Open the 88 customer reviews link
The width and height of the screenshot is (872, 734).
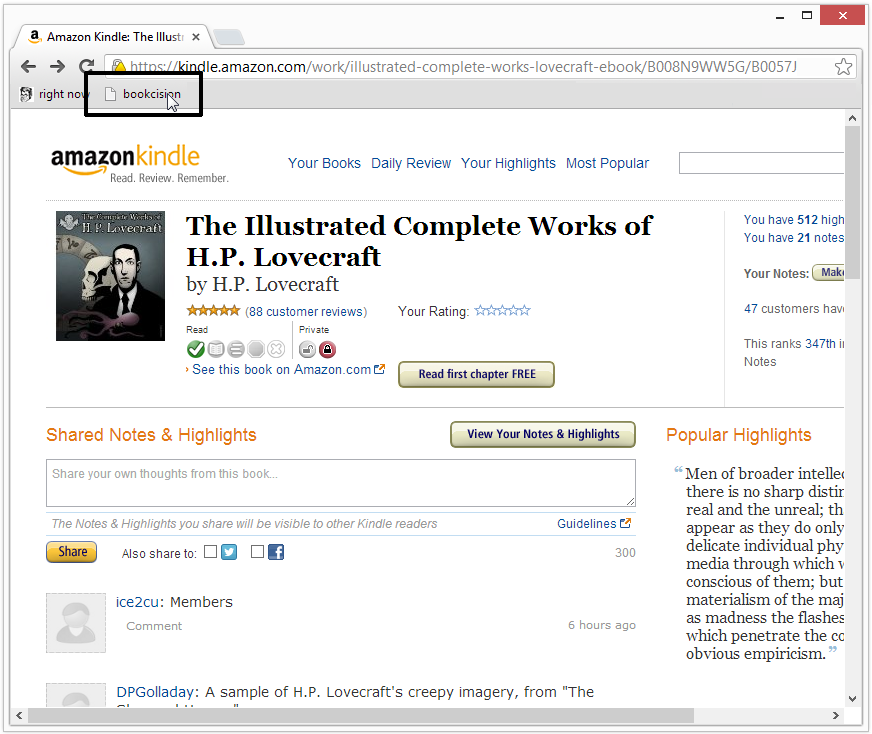tap(306, 311)
